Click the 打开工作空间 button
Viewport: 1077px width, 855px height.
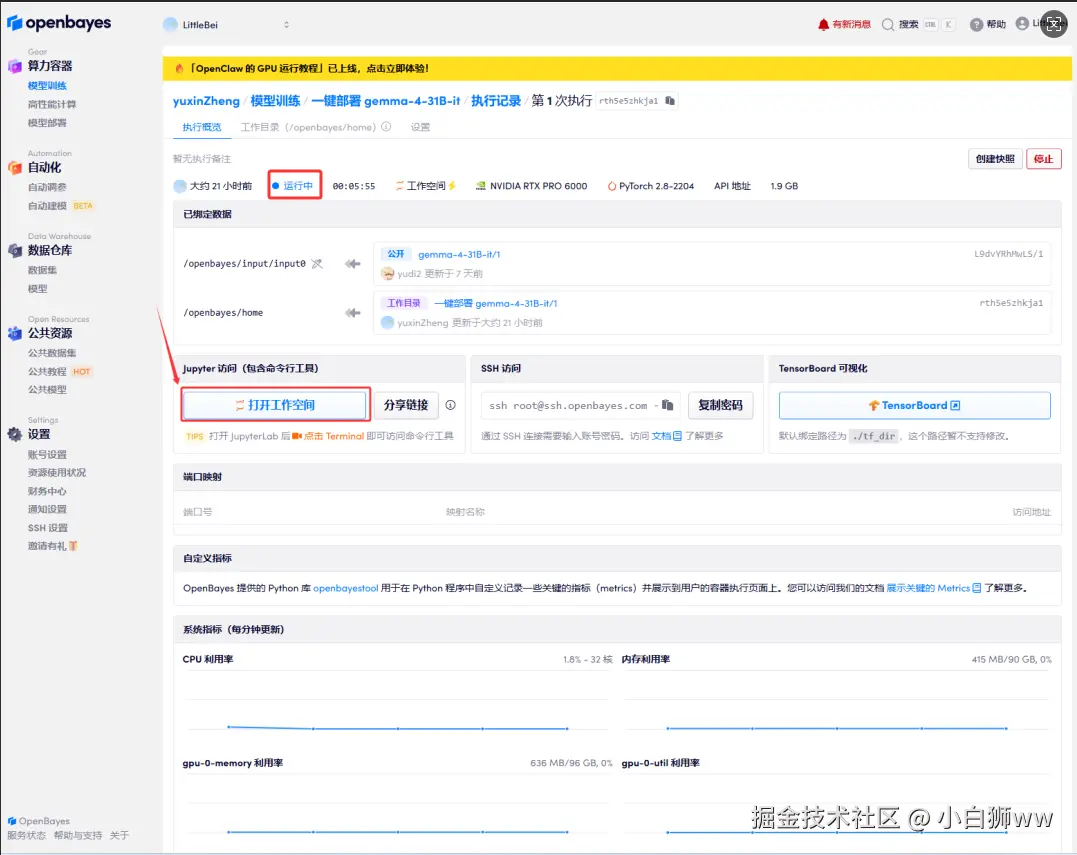tap(275, 405)
